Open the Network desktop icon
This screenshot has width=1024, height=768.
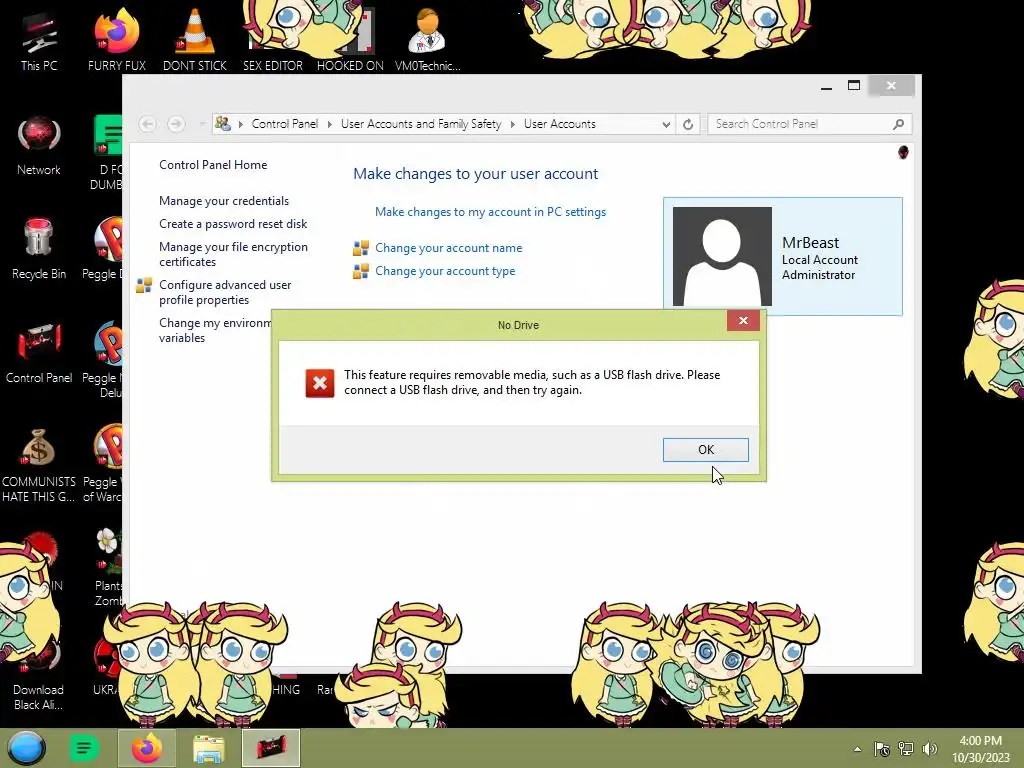[39, 146]
